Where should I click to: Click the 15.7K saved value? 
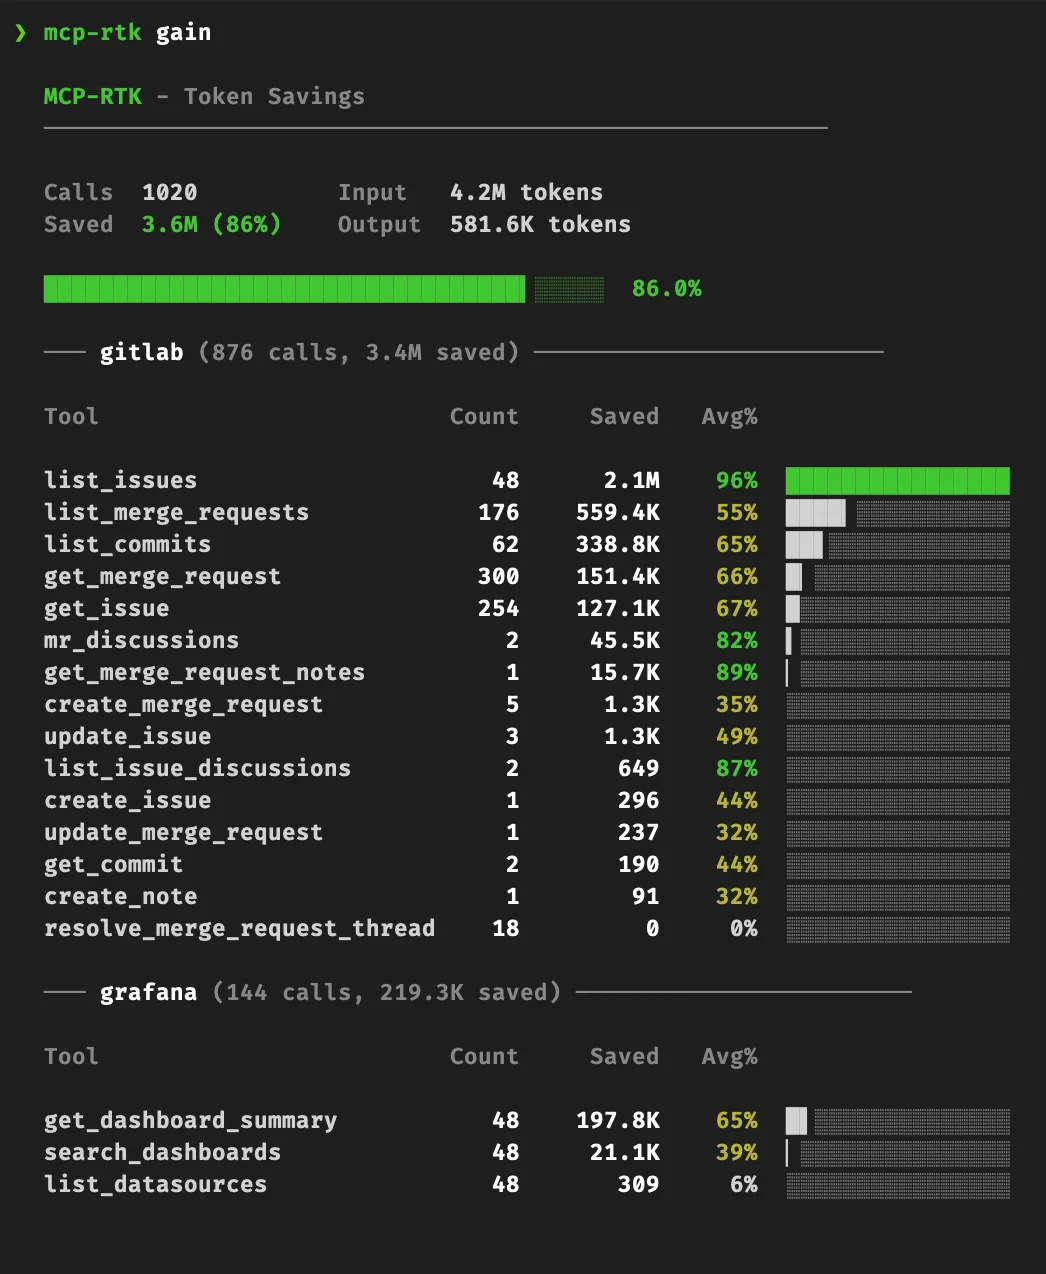coord(625,672)
